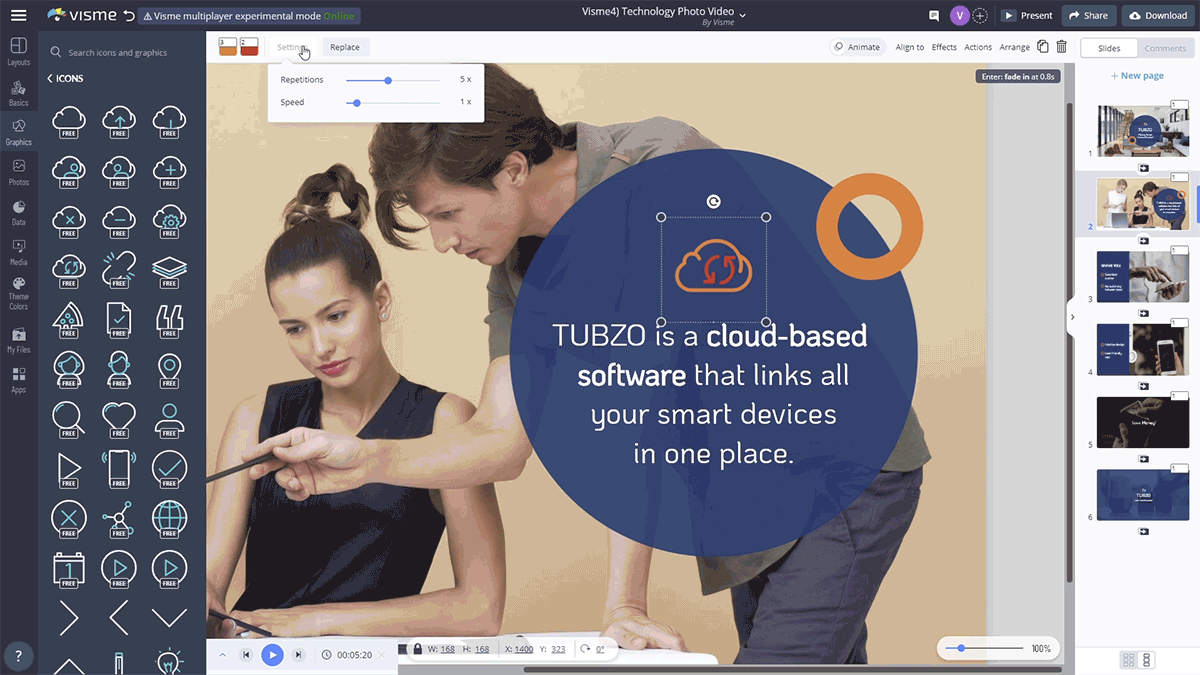This screenshot has width=1200, height=675.
Task: Select the globe icon in icons library
Action: (169, 518)
